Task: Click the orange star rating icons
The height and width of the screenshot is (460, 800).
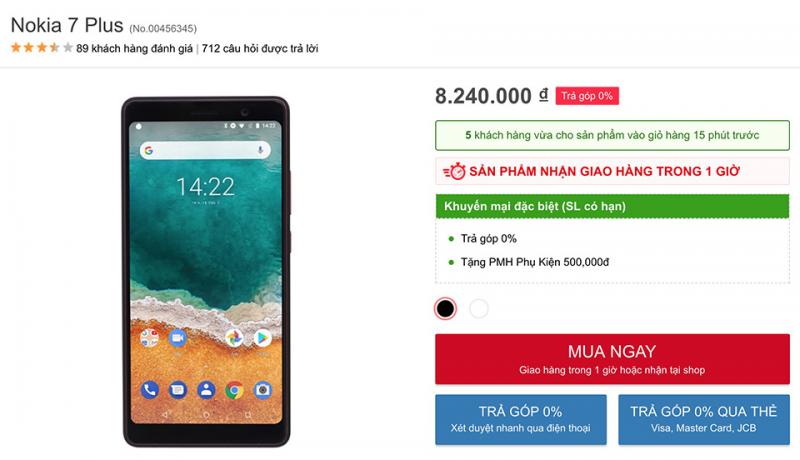Action: click(41, 48)
